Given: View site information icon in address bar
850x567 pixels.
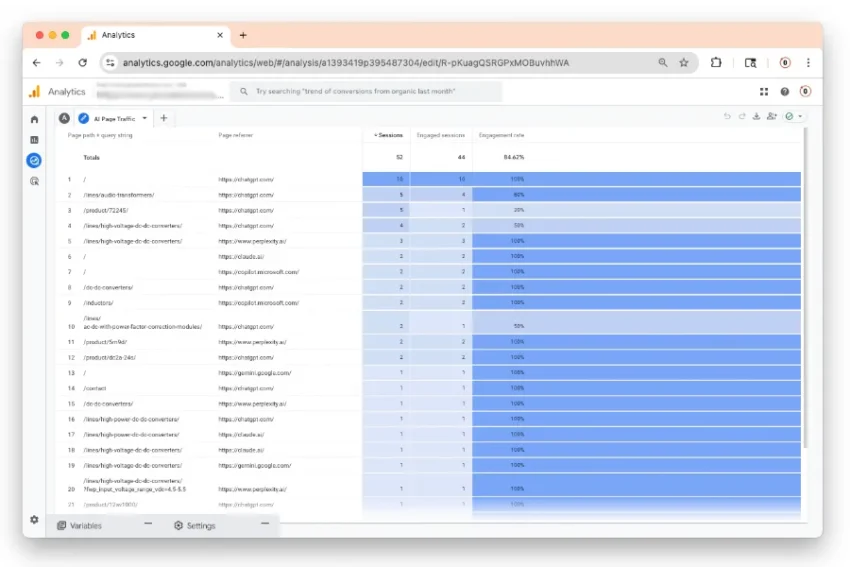Looking at the screenshot, I should (x=110, y=63).
